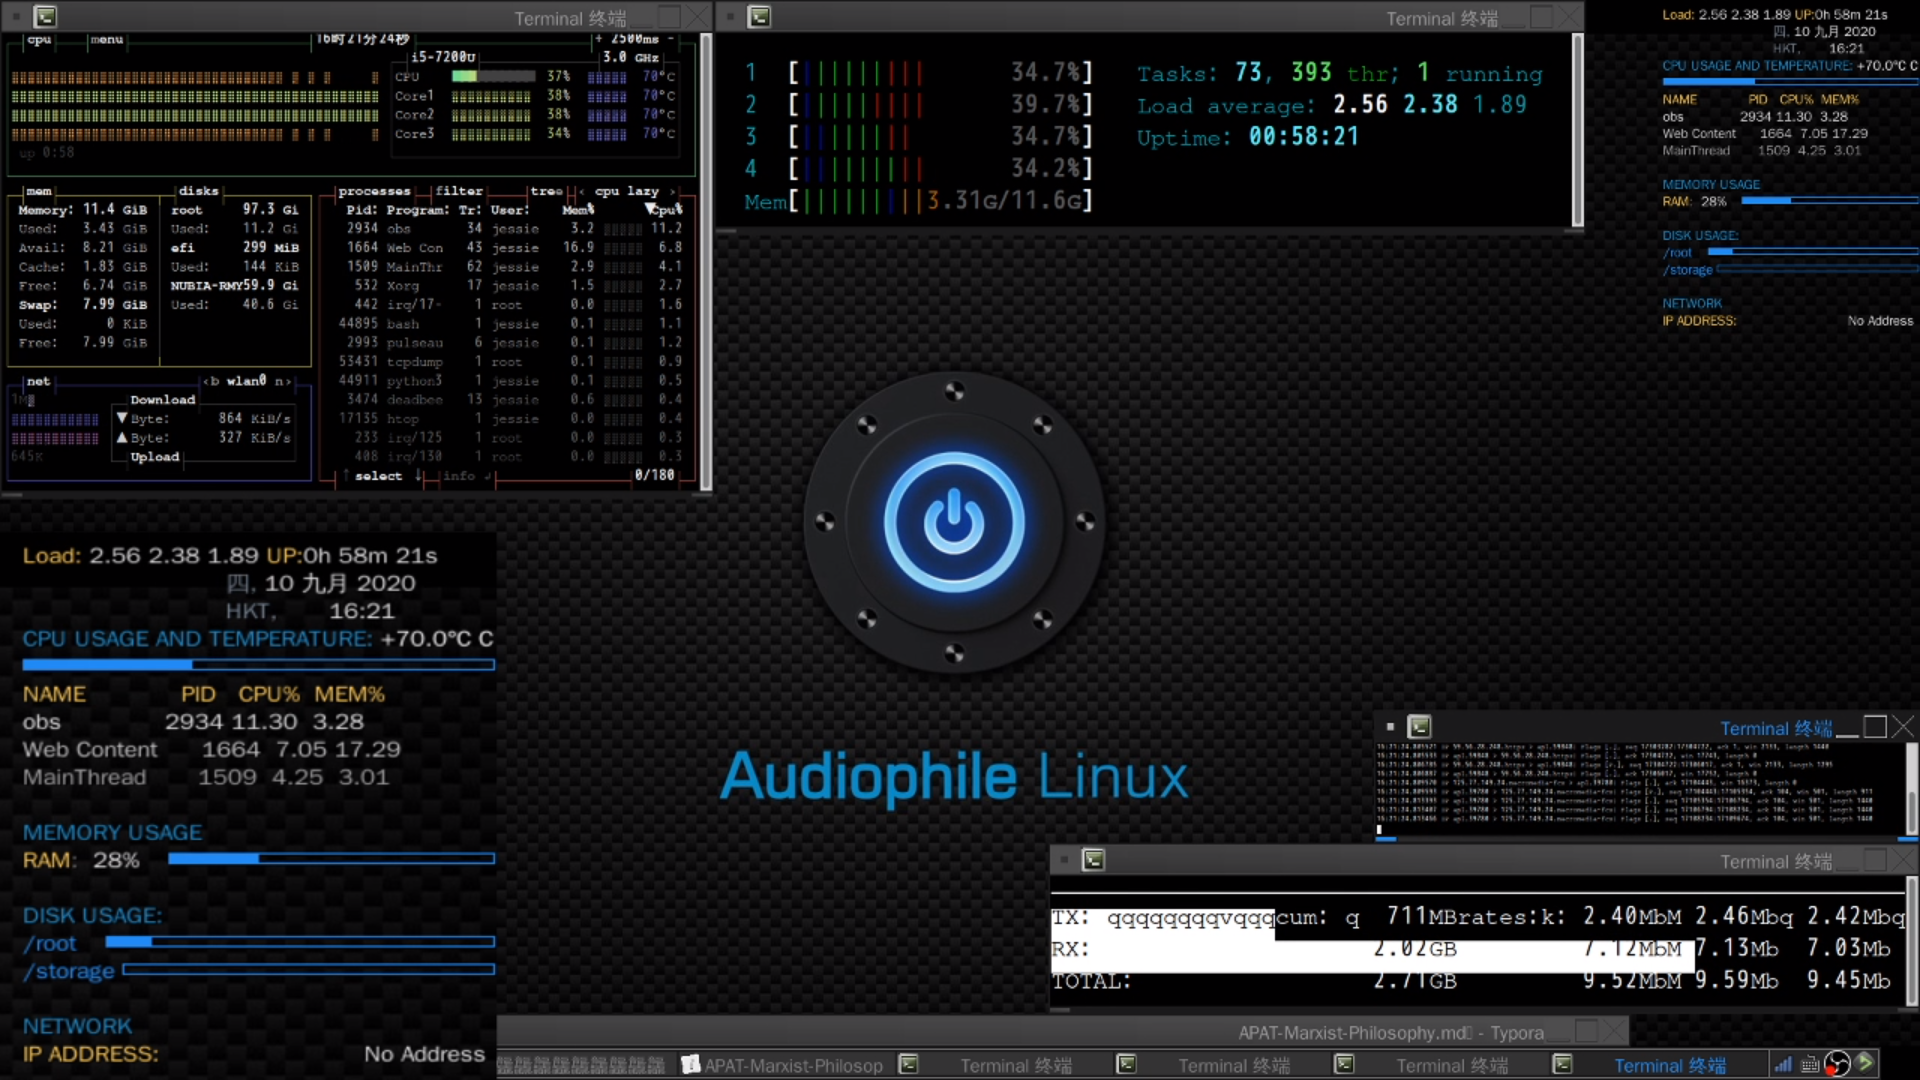The width and height of the screenshot is (1920, 1080).
Task: Click the CPU 1 usage bar in htop
Action: (x=918, y=73)
